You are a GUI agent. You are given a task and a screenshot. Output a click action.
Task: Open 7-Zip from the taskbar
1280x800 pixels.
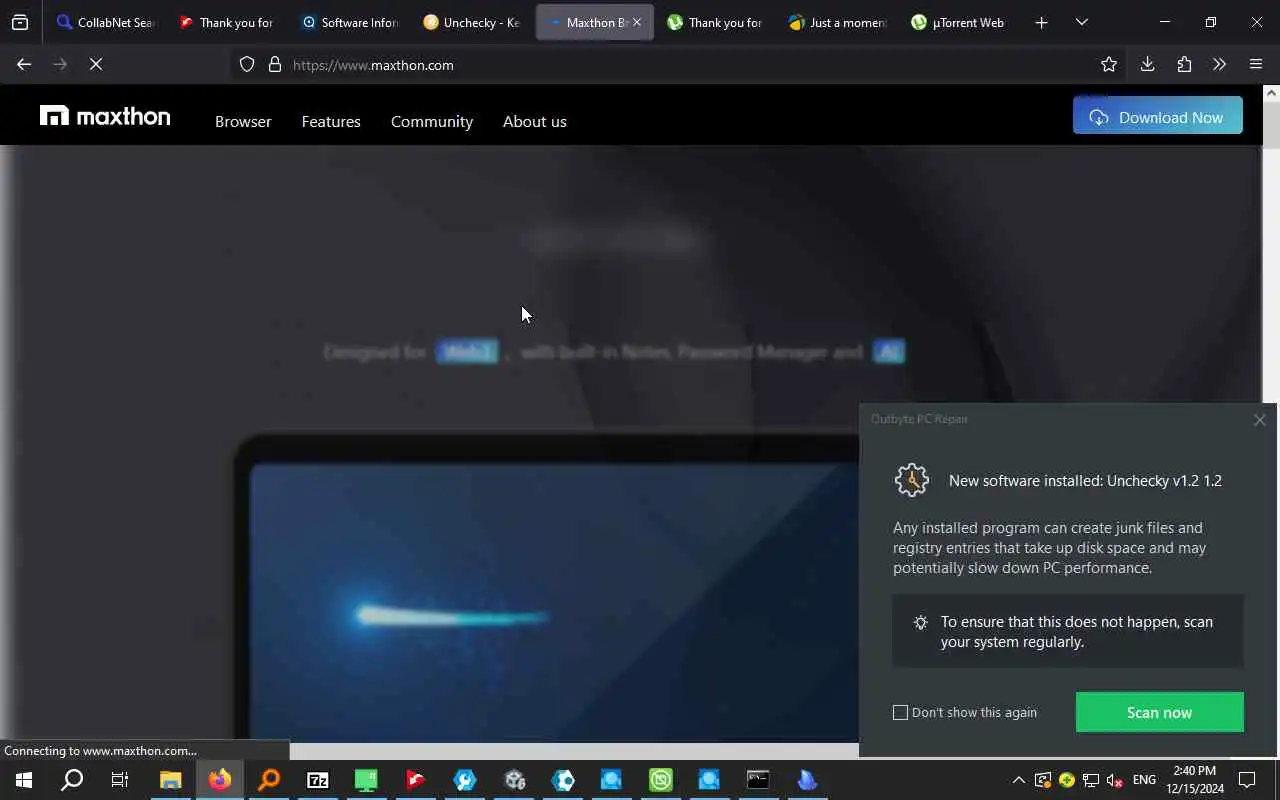tap(318, 780)
